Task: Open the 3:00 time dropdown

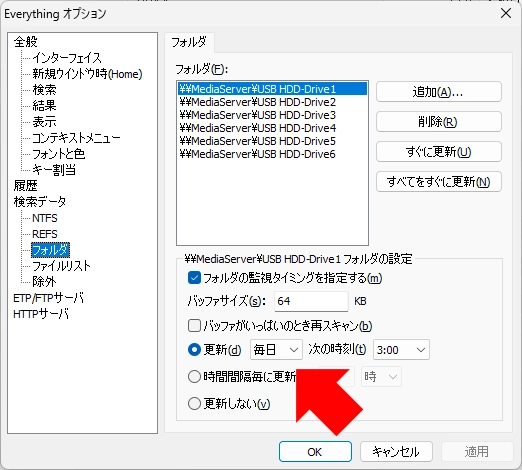Action: coord(401,350)
